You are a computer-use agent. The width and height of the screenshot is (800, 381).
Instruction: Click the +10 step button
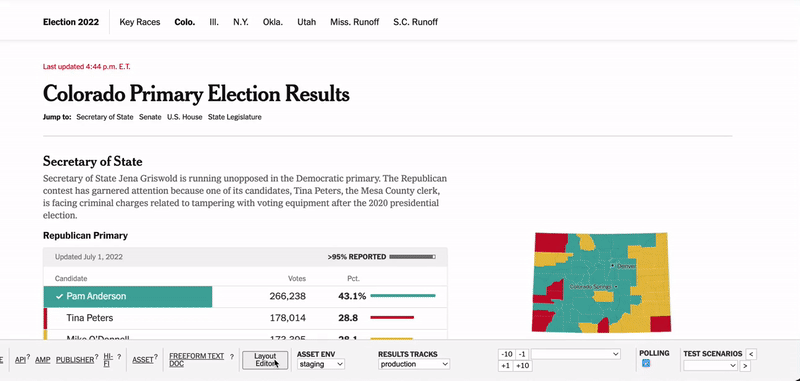coord(522,366)
